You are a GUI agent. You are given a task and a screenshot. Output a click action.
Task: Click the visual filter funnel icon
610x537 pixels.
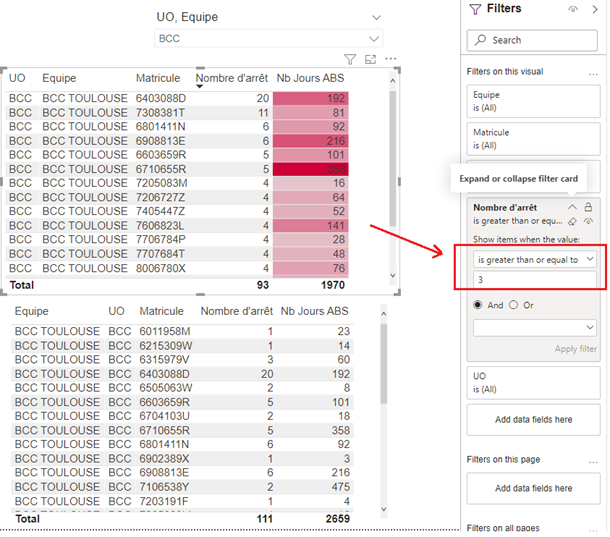(x=350, y=59)
